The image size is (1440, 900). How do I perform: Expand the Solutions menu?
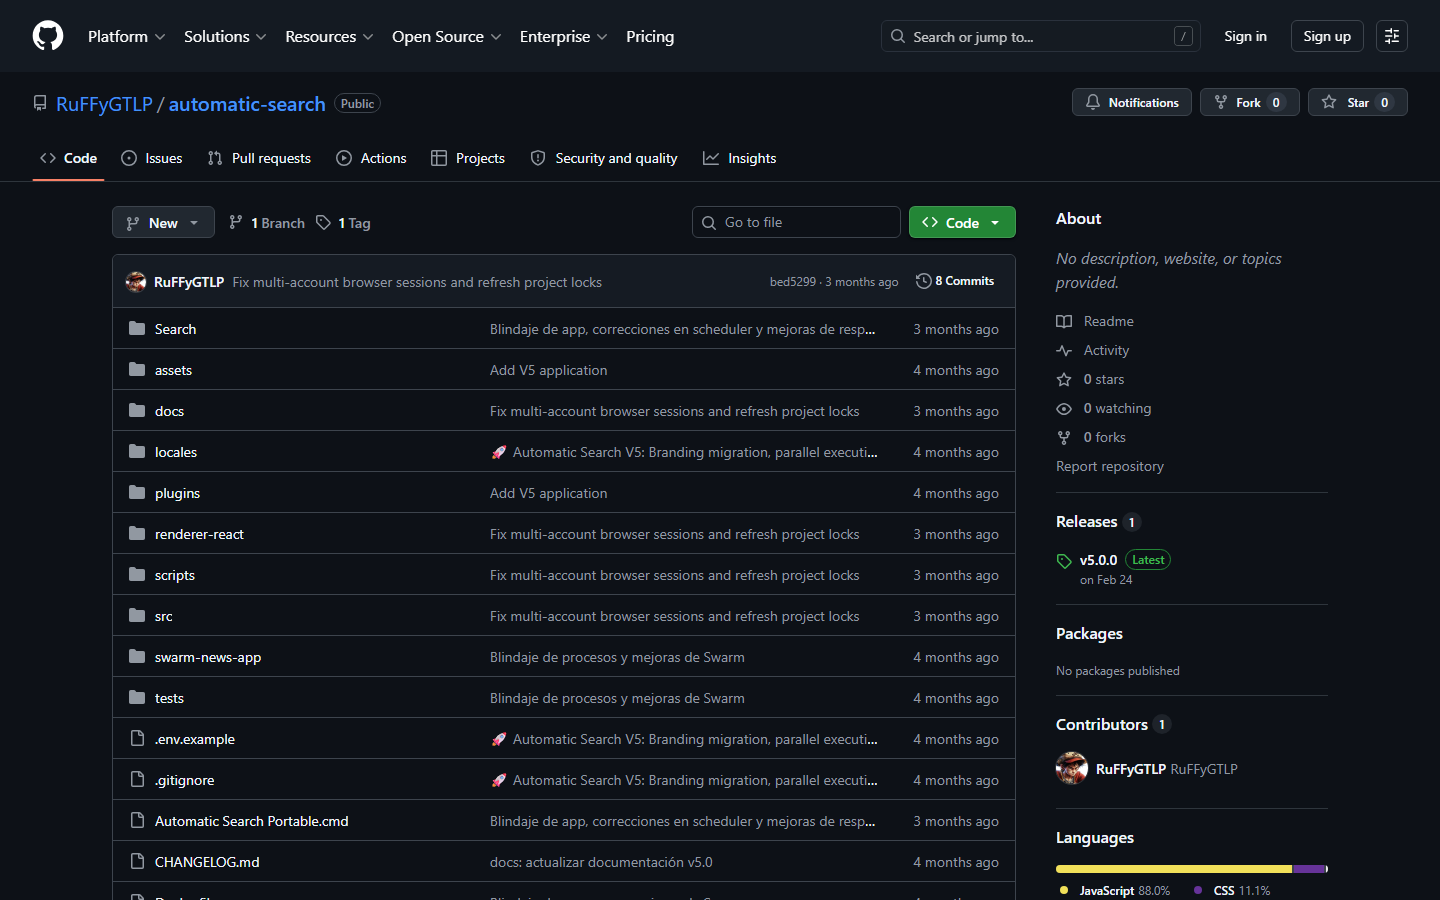(225, 36)
